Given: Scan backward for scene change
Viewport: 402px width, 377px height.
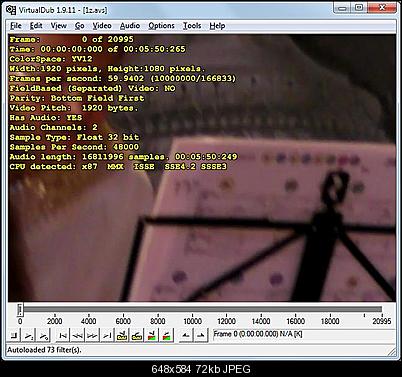Looking at the screenshot, I should tap(152, 335).
